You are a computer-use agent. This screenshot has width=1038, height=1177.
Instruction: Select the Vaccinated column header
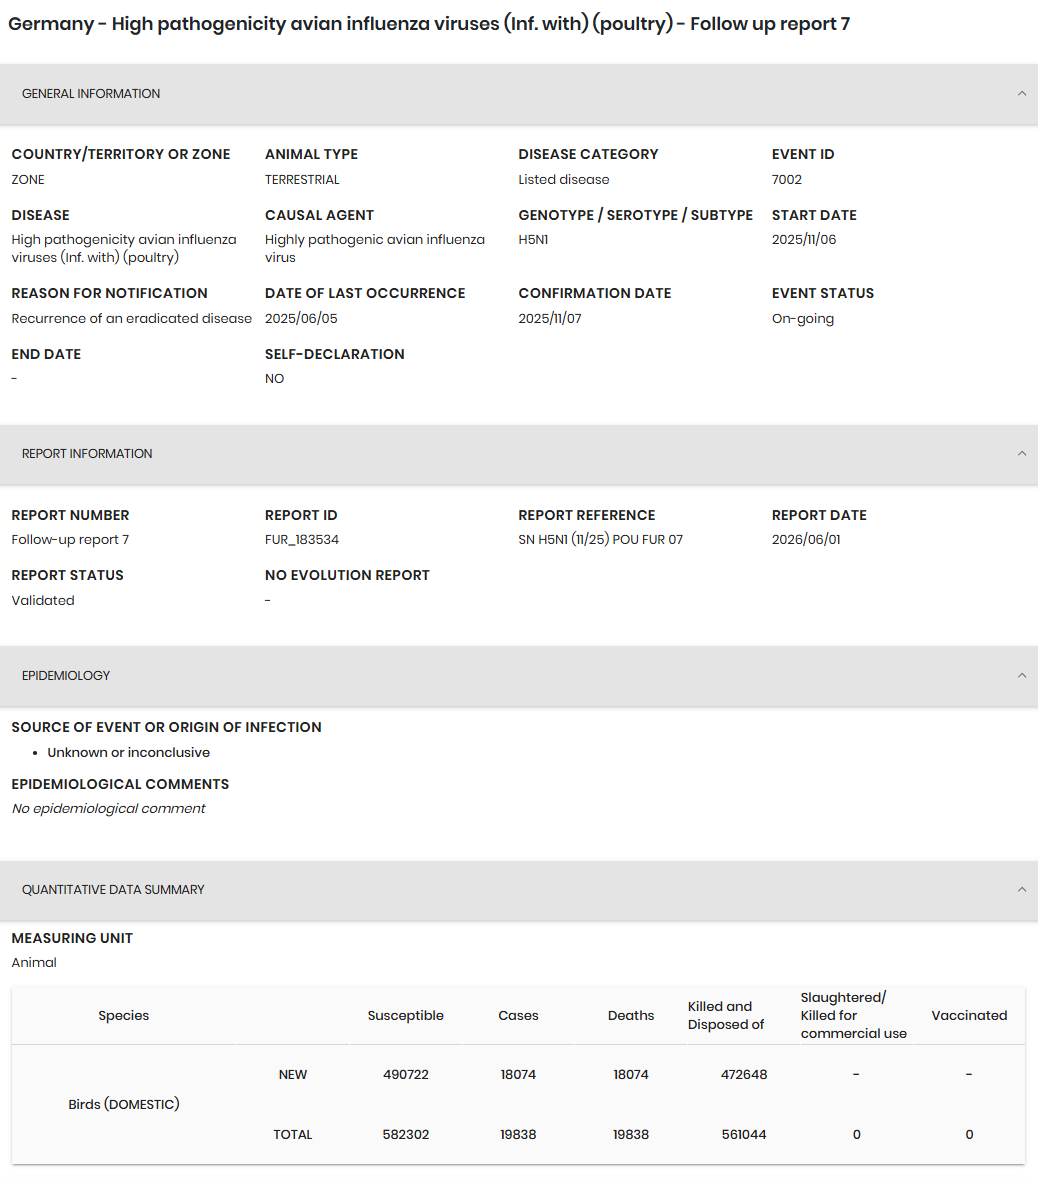(x=969, y=1016)
